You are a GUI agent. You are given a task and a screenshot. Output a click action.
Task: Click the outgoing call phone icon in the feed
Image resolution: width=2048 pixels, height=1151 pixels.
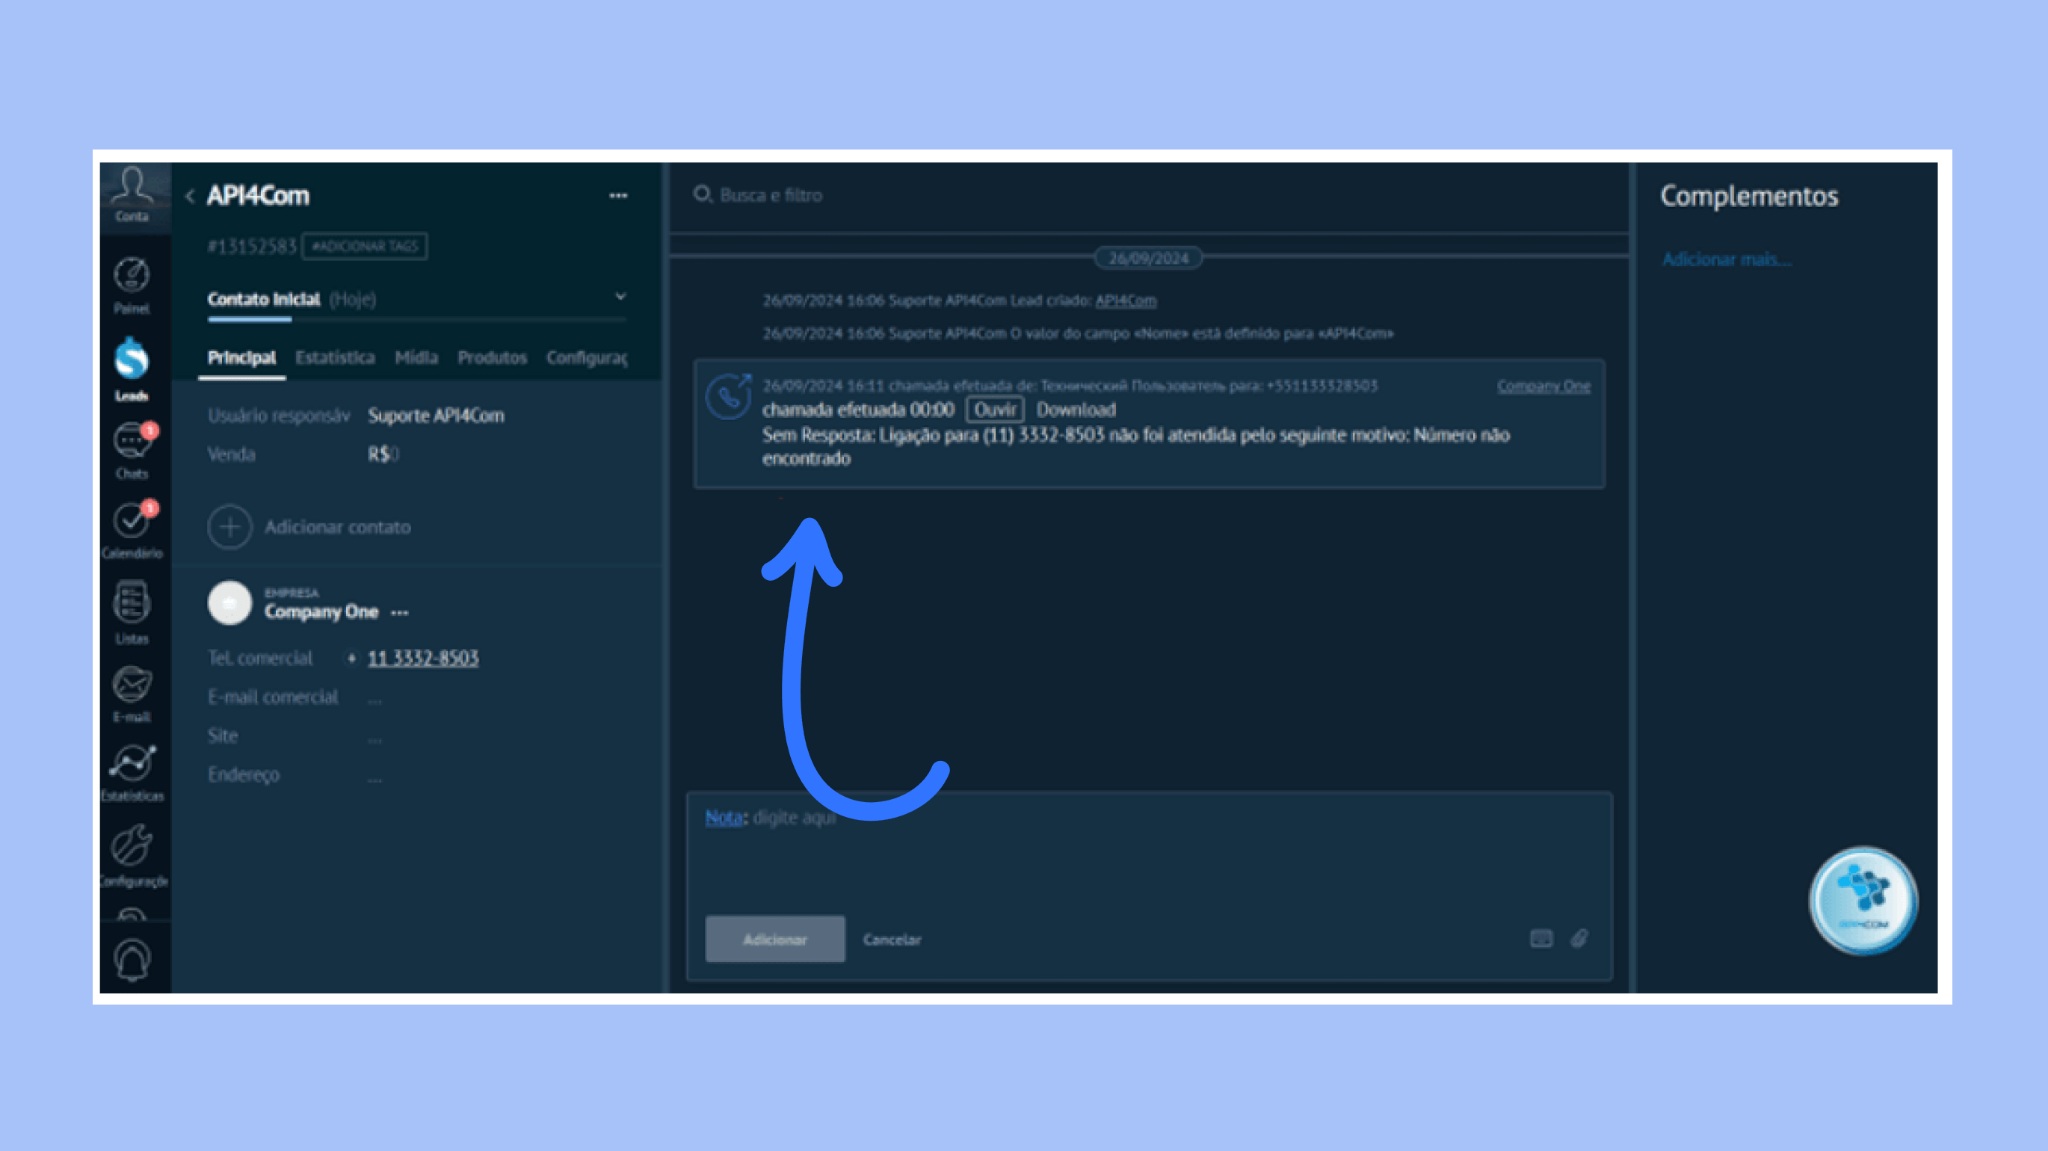(729, 396)
